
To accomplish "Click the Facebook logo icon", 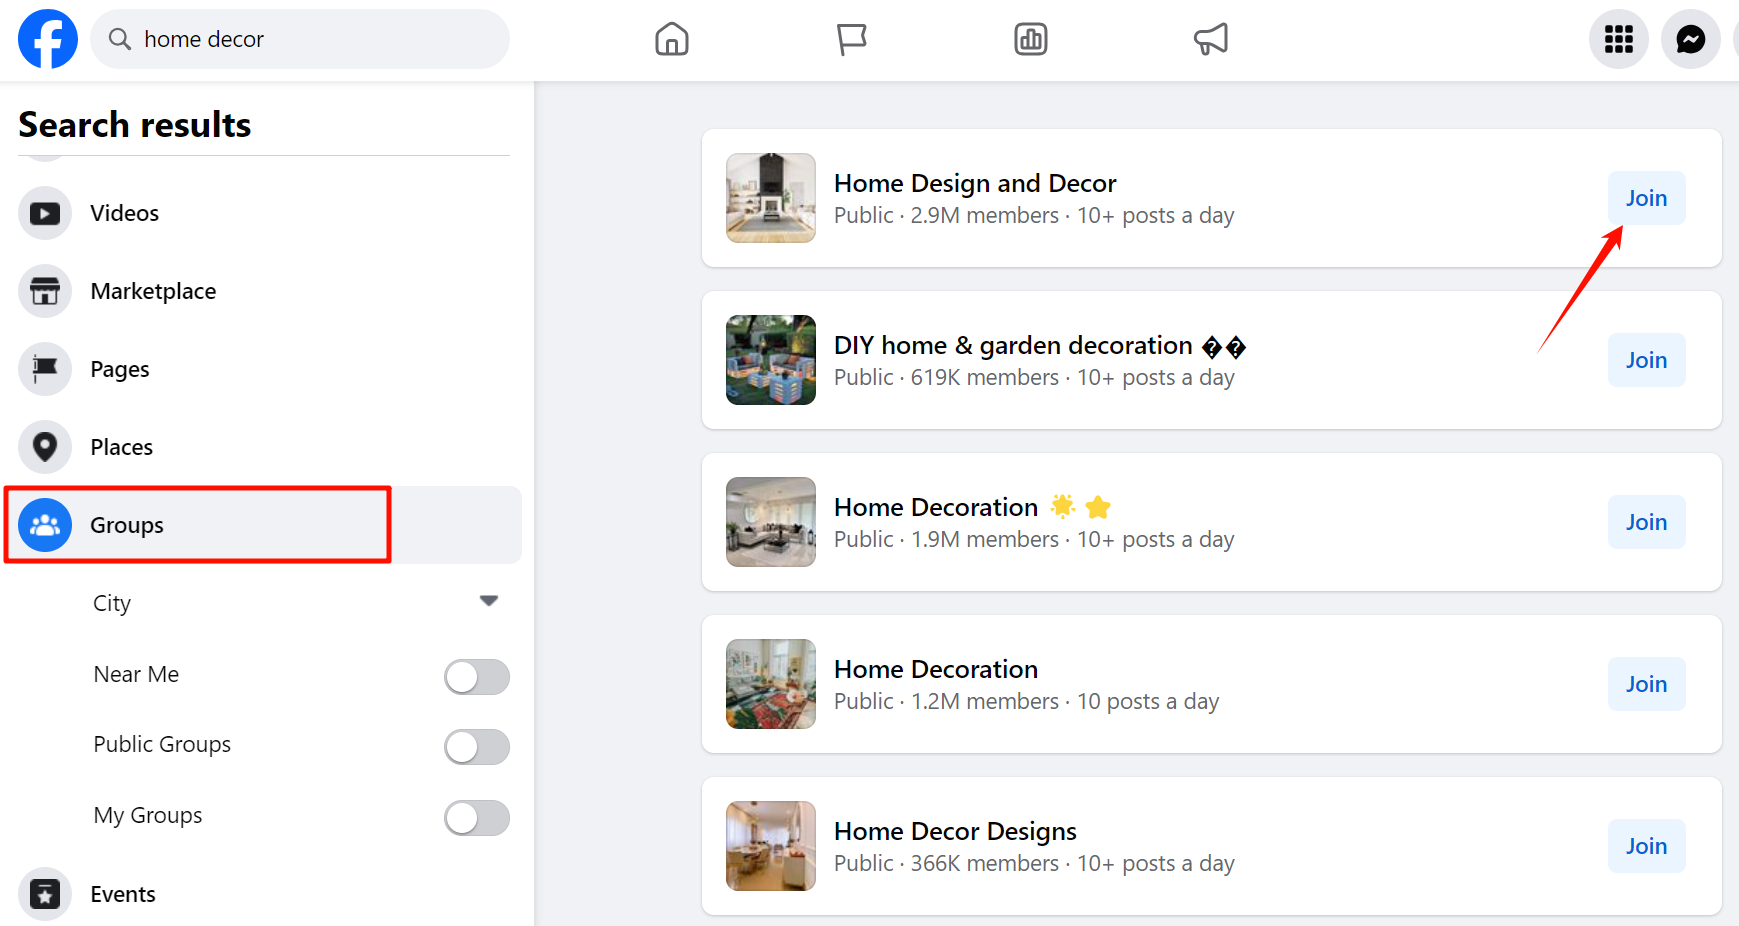I will point(48,39).
